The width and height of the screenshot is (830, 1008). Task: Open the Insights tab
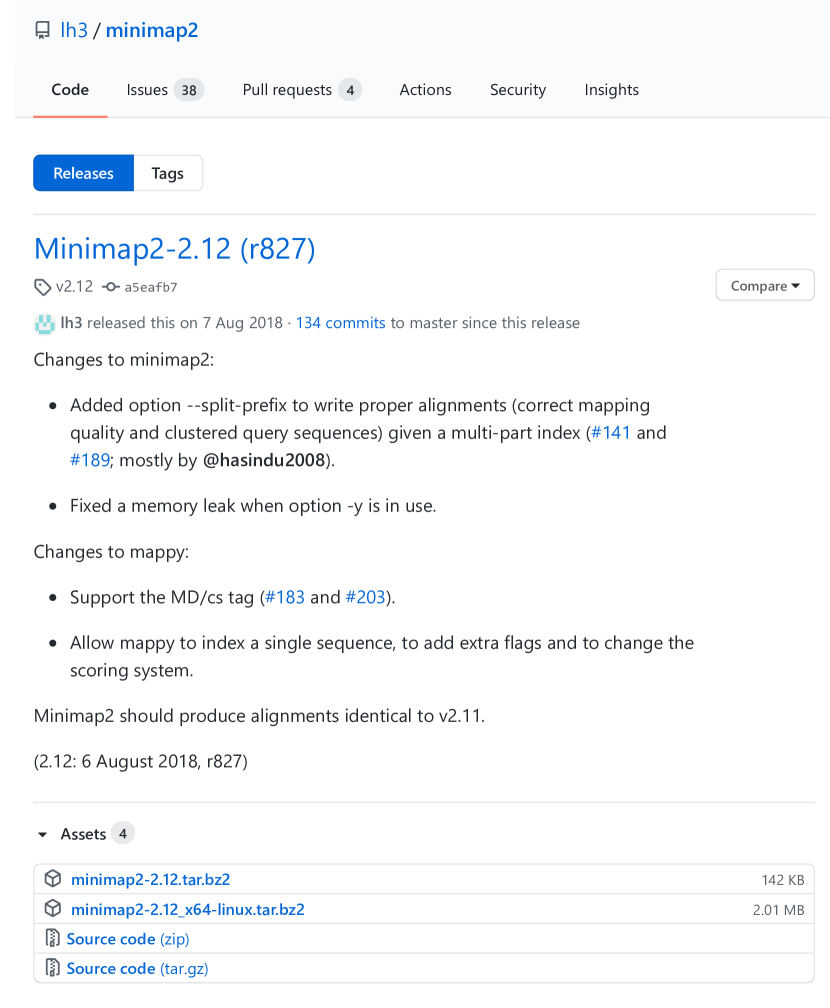611,90
